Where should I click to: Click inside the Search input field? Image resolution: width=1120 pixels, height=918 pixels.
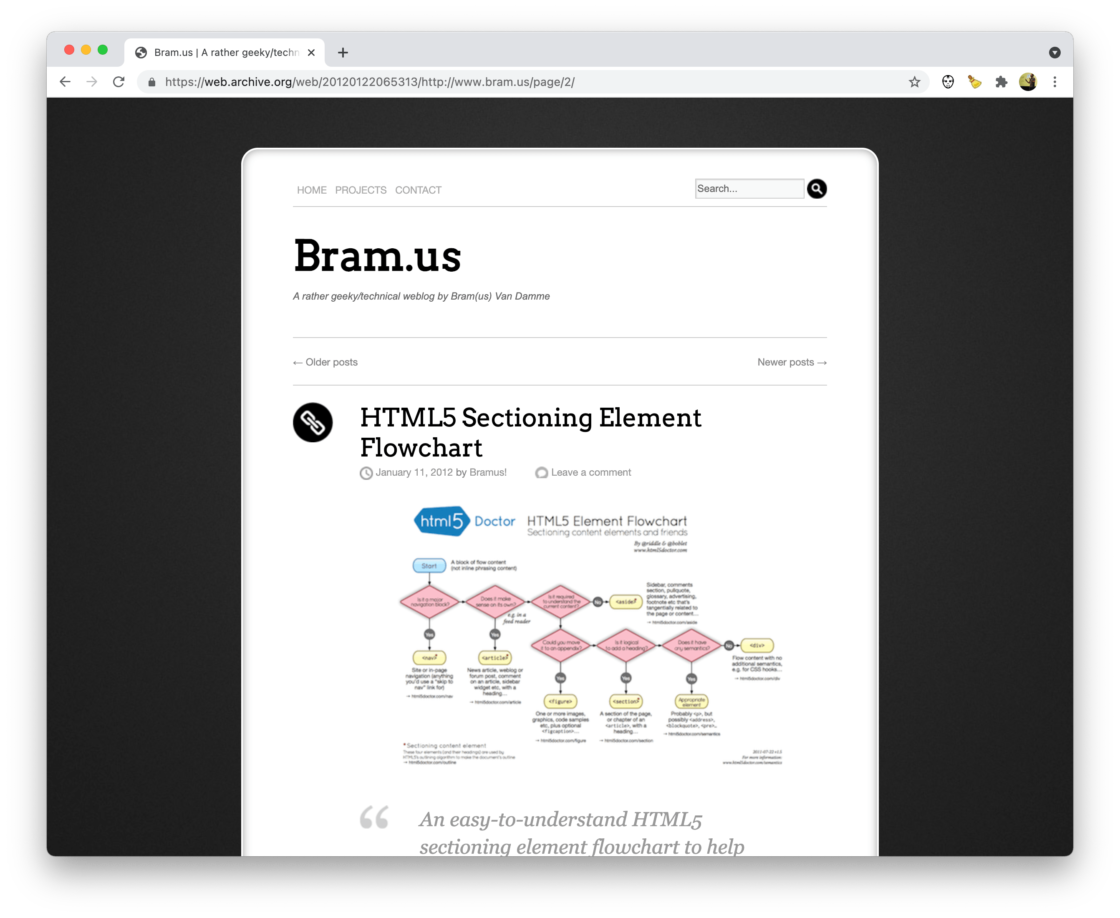coord(750,188)
